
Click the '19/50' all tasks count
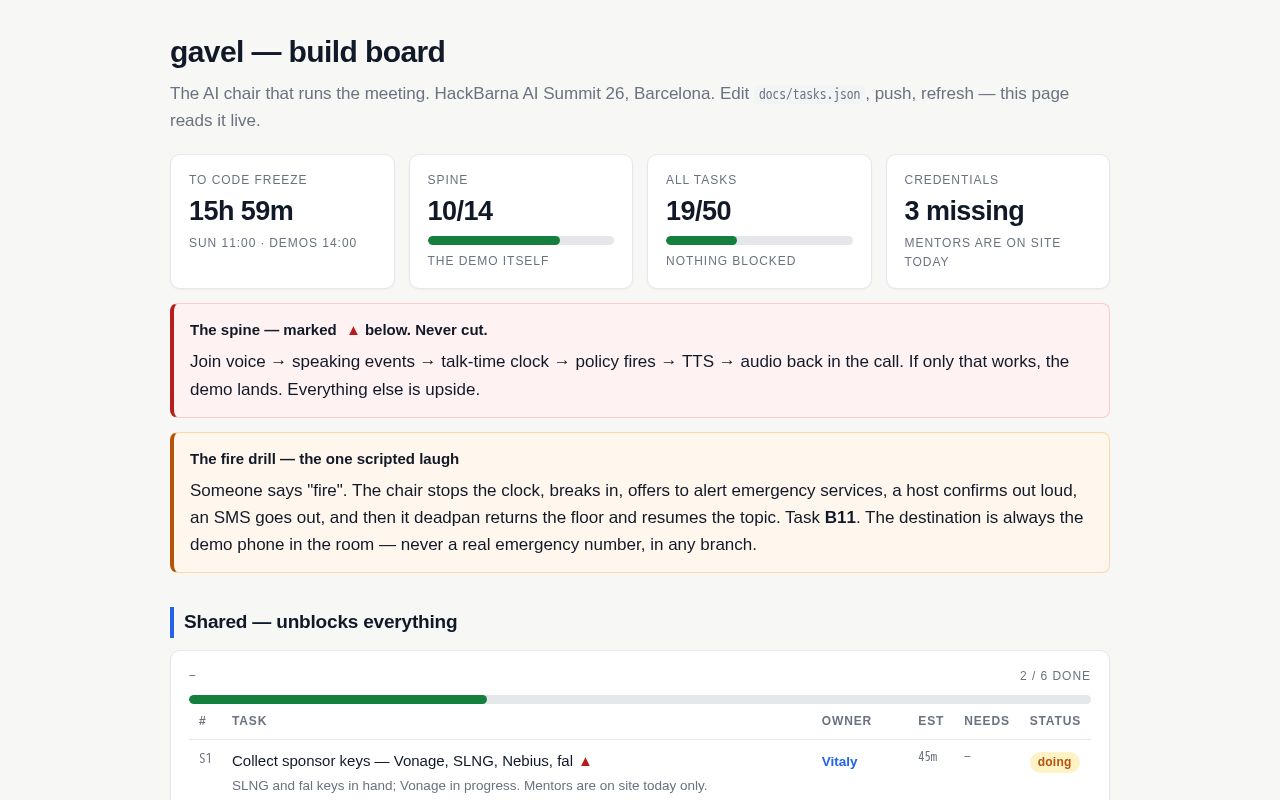coord(698,211)
